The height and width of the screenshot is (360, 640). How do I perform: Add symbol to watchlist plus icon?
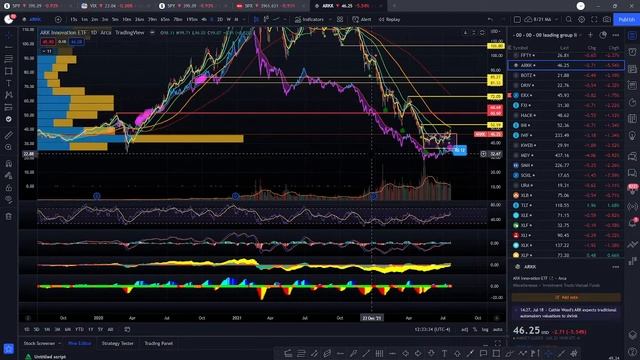tap(590, 35)
